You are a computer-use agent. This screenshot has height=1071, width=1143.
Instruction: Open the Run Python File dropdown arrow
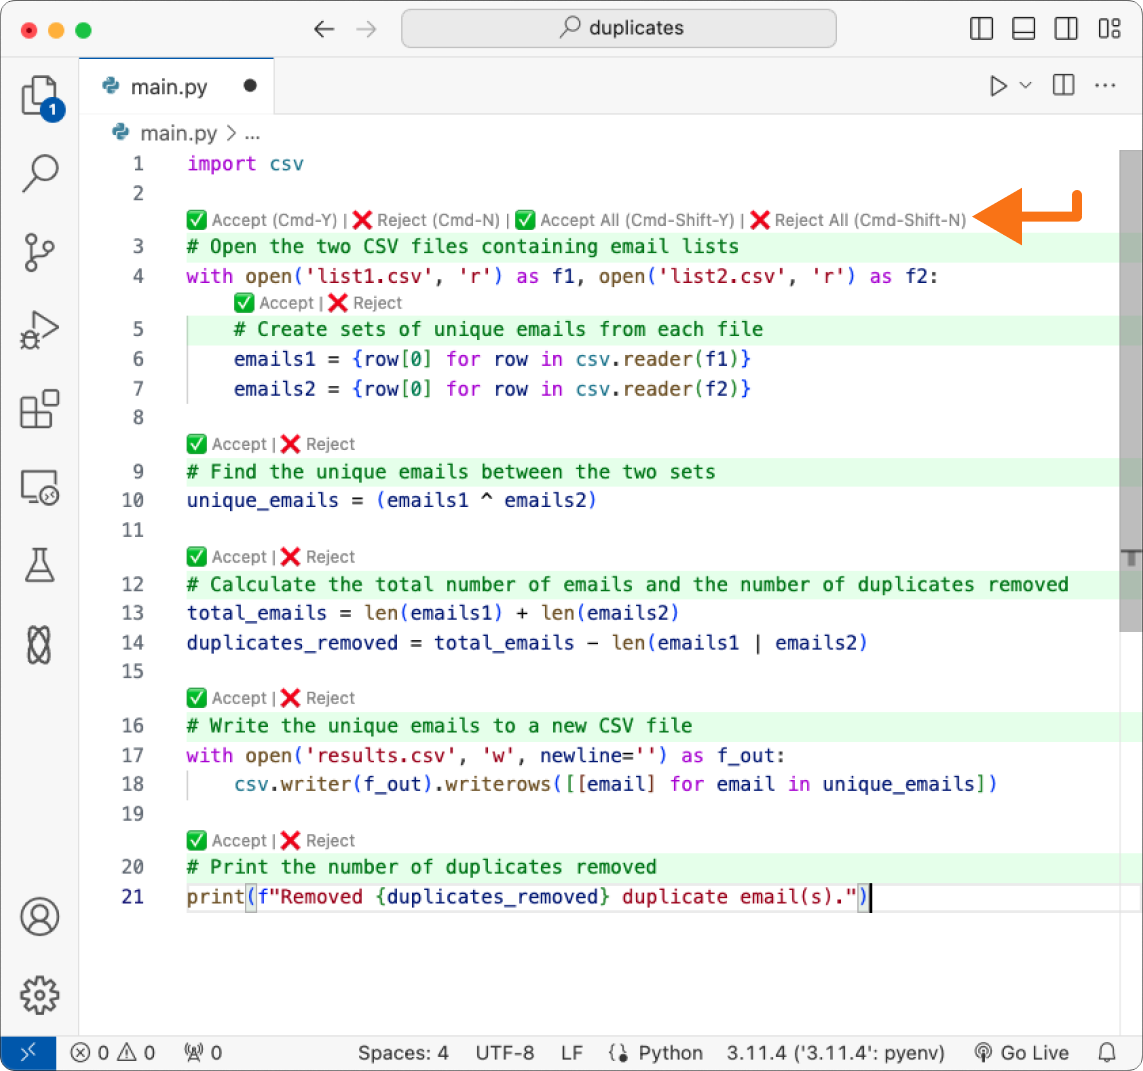pyautogui.click(x=1025, y=86)
